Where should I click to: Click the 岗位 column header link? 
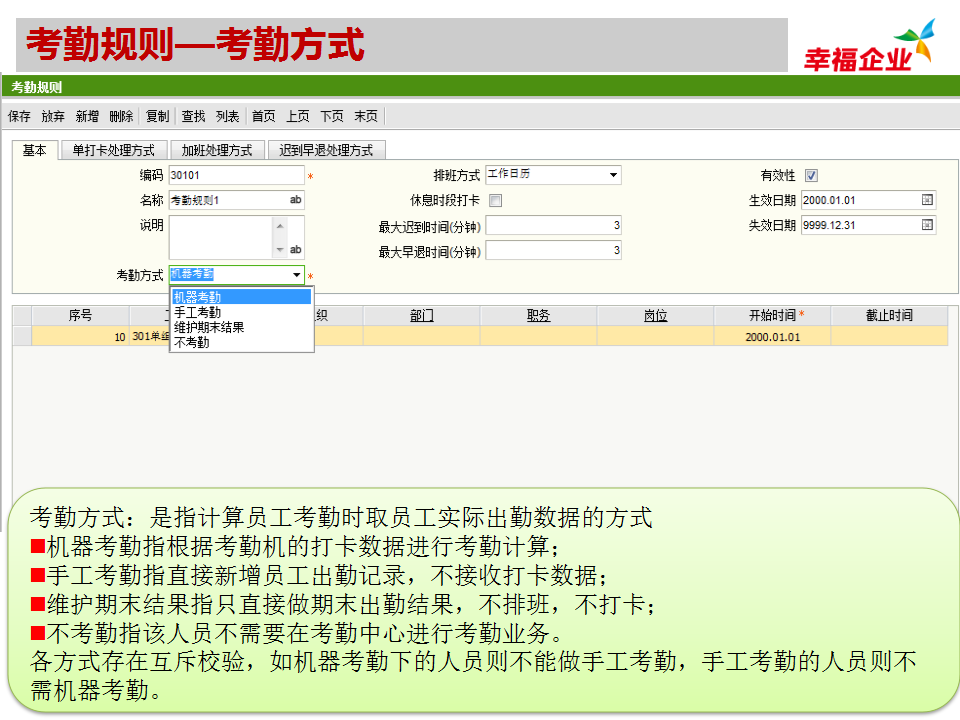[x=655, y=315]
